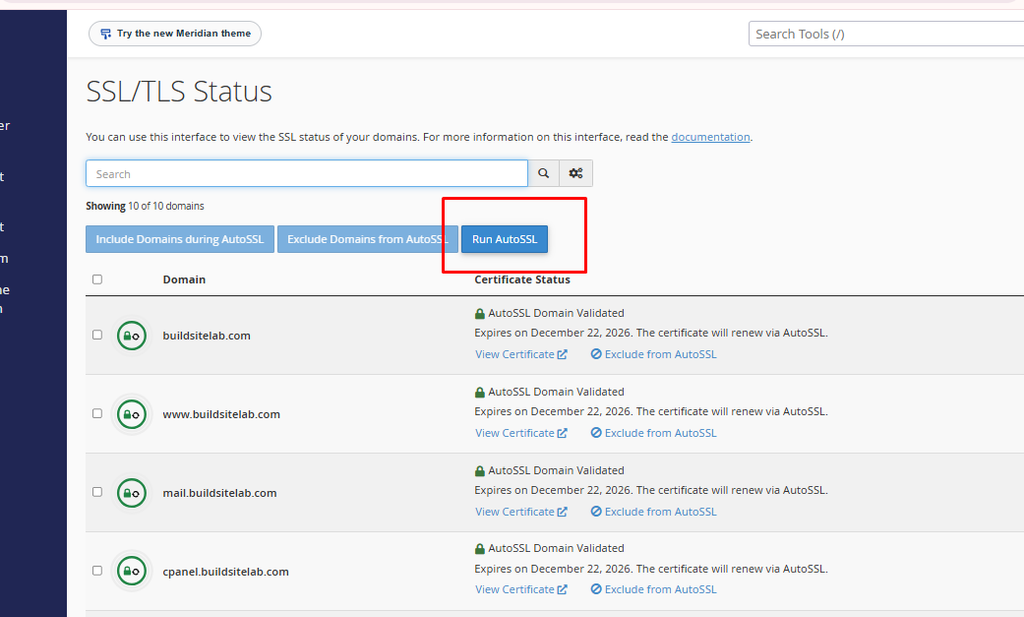This screenshot has width=1024, height=617.
Task: Focus the domain Search input field
Action: [306, 174]
